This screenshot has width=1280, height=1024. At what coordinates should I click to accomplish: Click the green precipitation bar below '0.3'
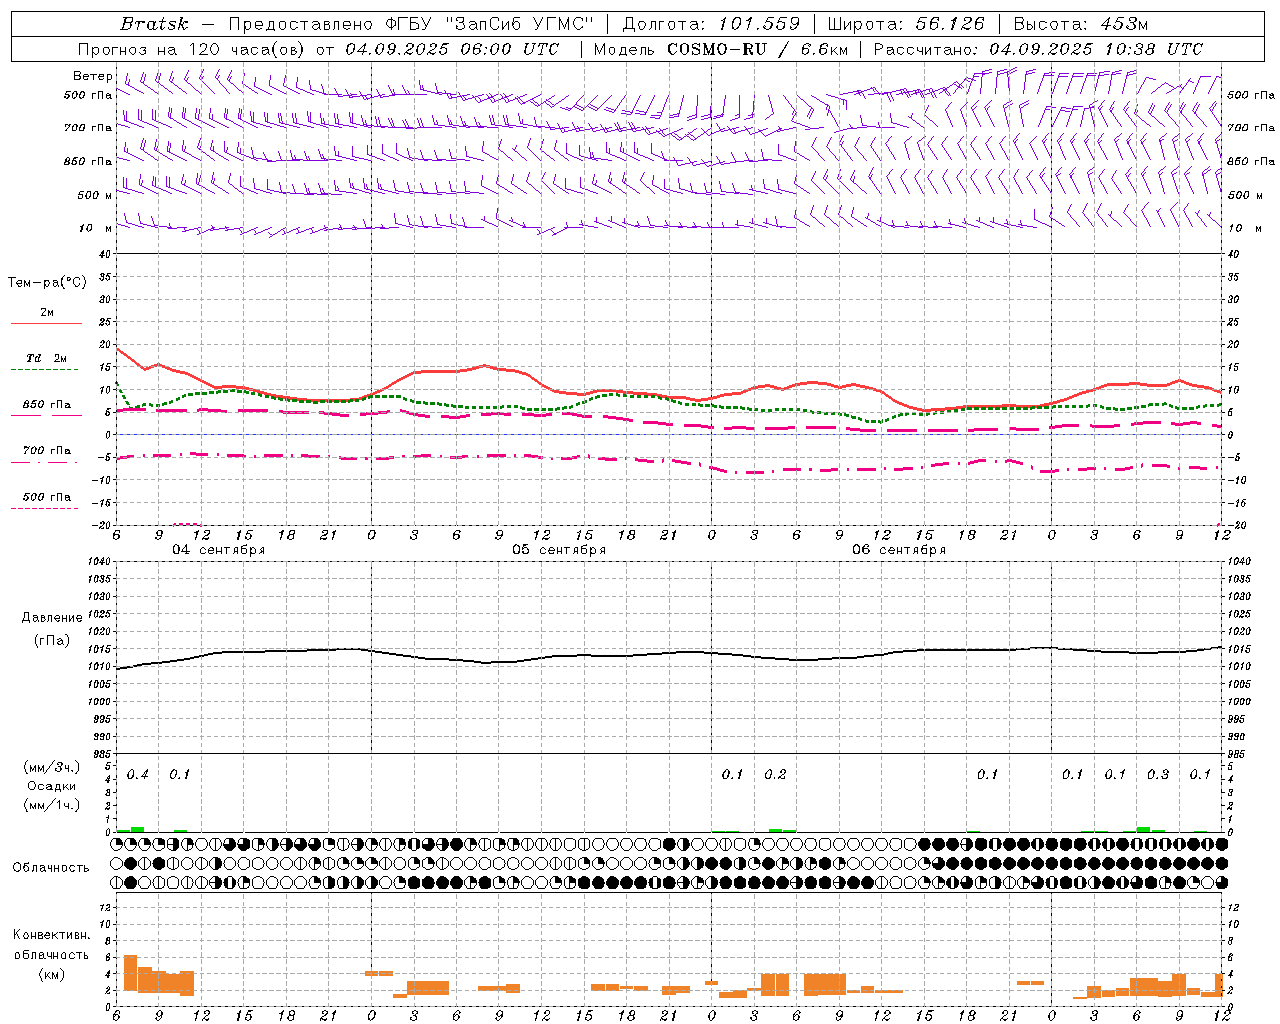pos(1143,829)
